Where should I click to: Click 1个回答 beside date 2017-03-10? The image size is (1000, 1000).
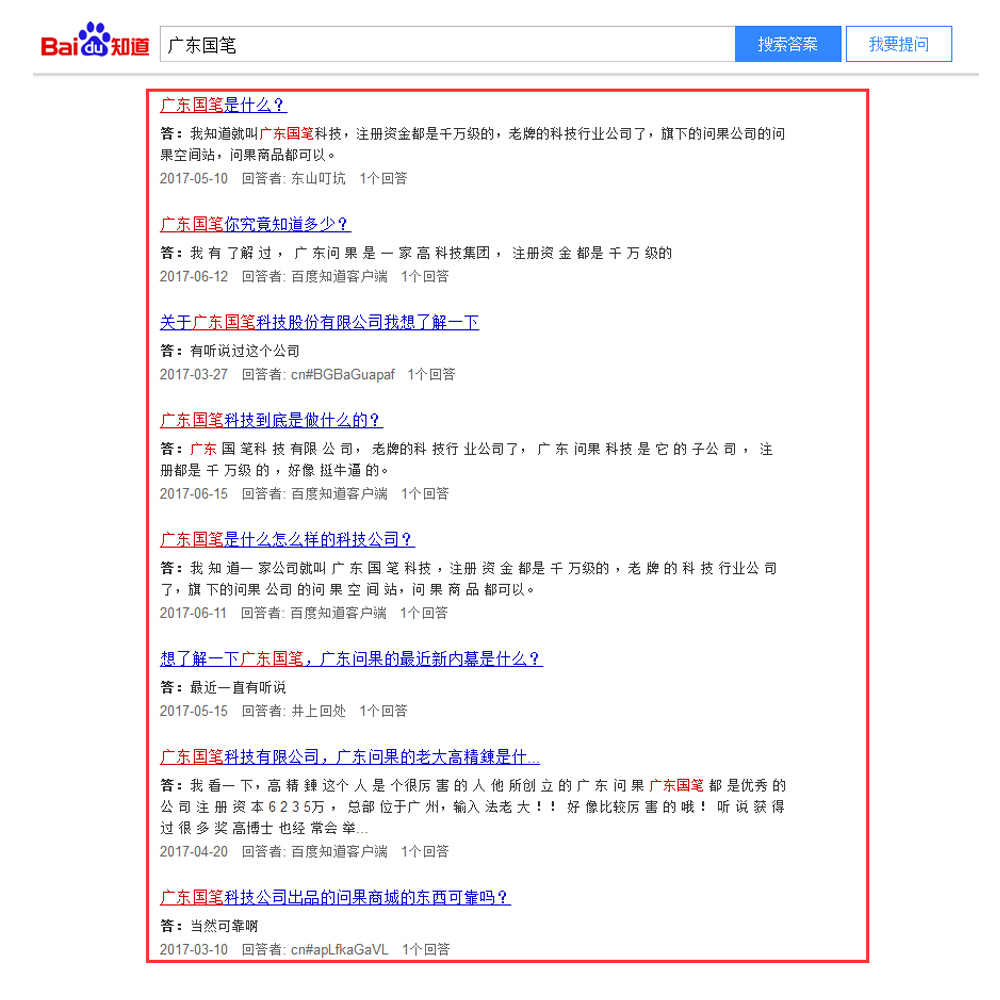(426, 950)
